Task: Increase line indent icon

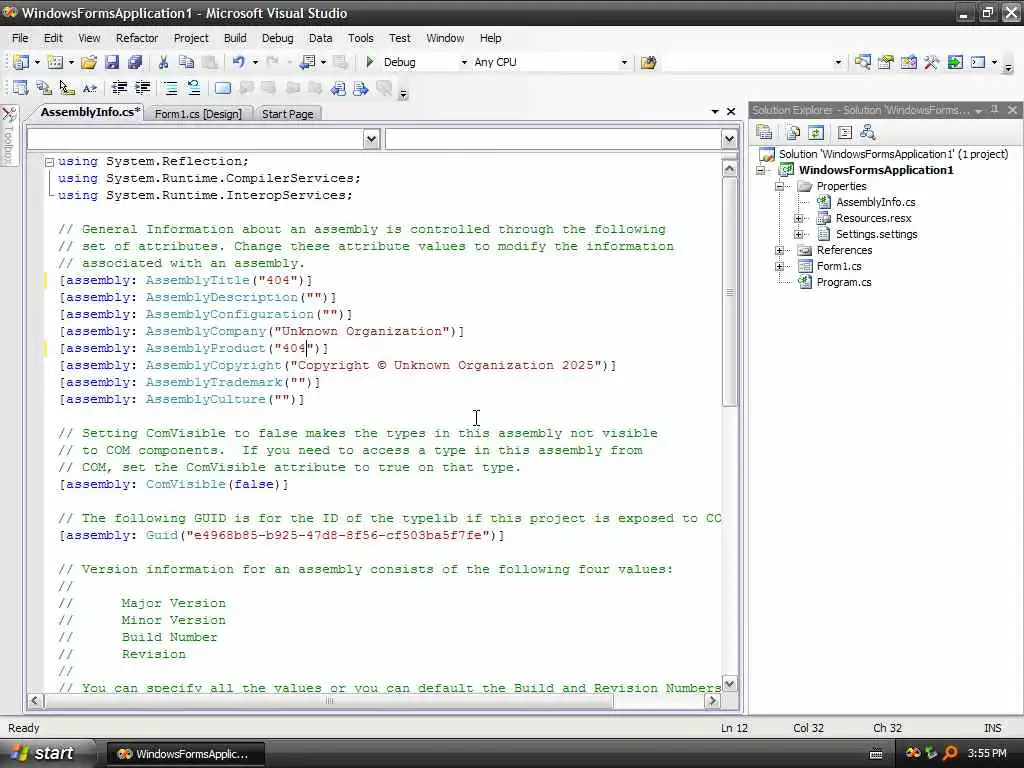Action: click(x=142, y=88)
